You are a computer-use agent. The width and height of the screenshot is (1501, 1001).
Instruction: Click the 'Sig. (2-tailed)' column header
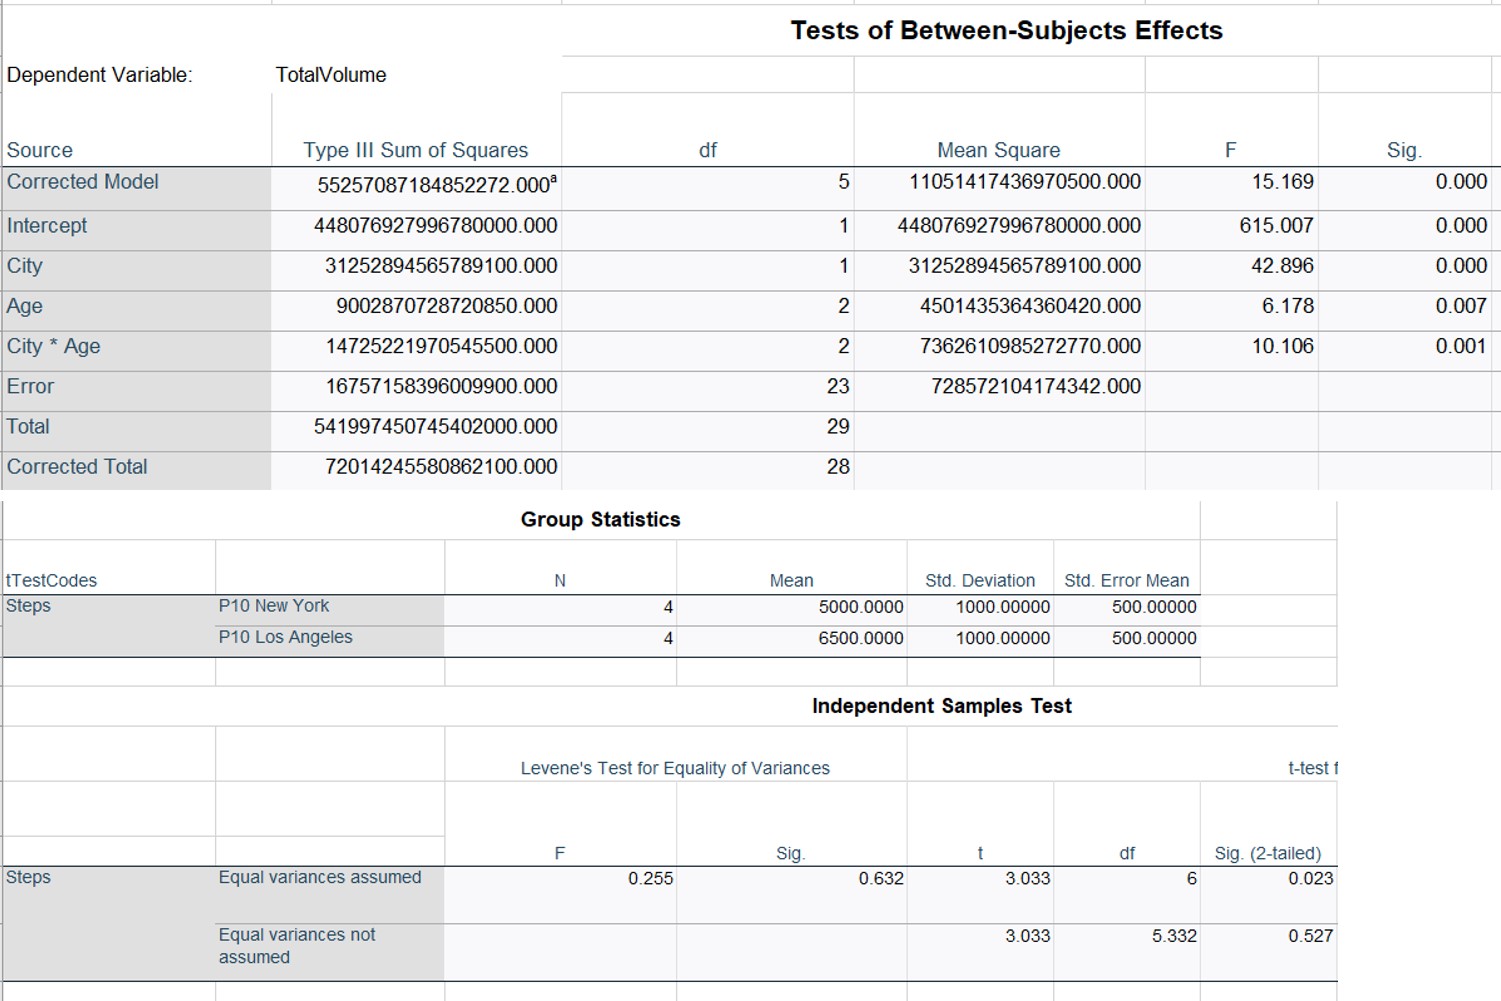[x=1267, y=853]
